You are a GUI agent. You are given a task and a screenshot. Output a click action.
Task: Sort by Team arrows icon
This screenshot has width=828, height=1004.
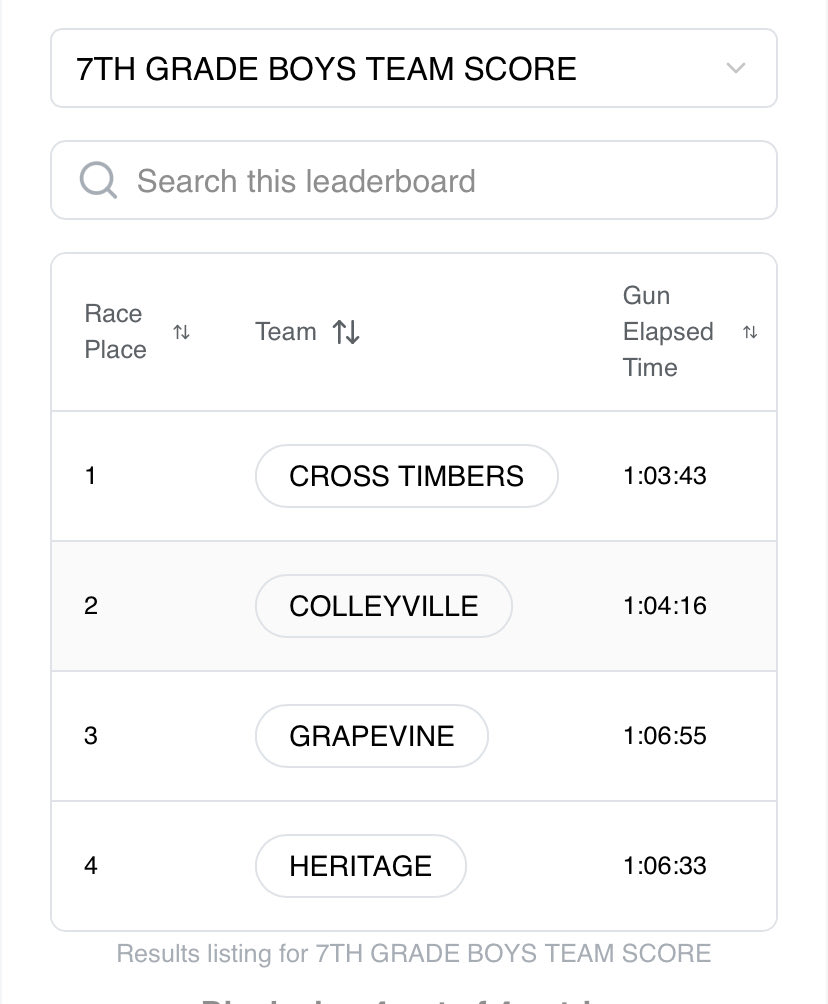point(346,332)
